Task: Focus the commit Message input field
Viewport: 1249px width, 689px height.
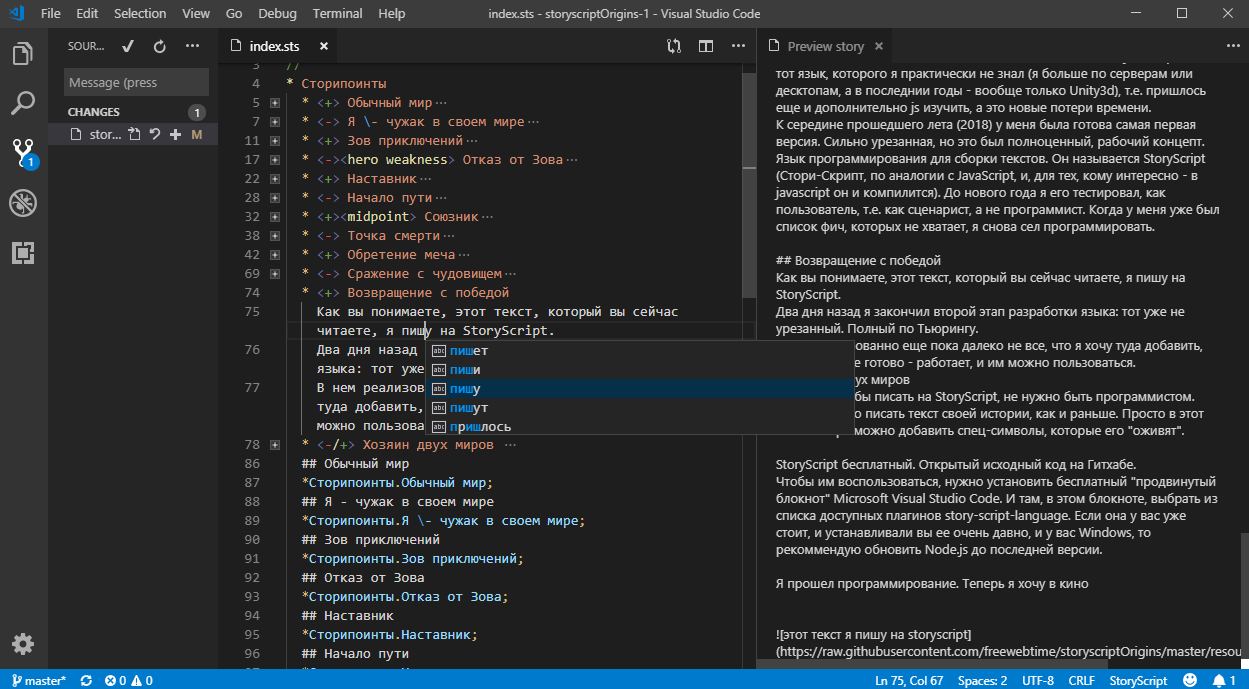Action: coord(136,82)
